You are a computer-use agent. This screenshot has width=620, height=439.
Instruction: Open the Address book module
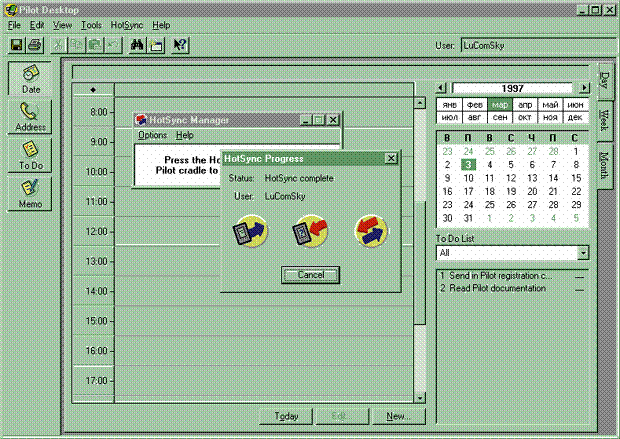(30, 117)
